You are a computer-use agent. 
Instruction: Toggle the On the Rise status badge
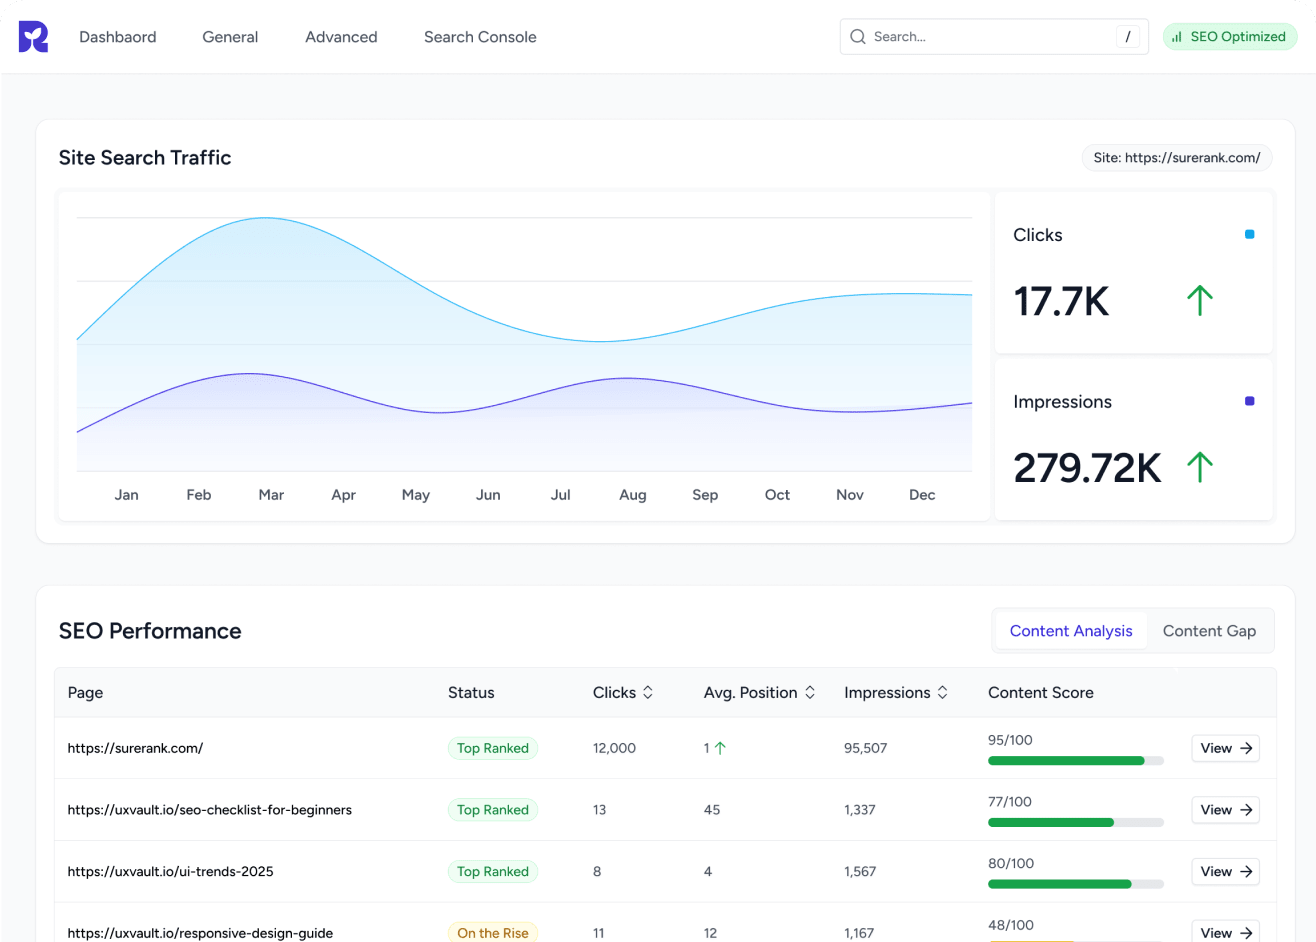pyautogui.click(x=493, y=932)
